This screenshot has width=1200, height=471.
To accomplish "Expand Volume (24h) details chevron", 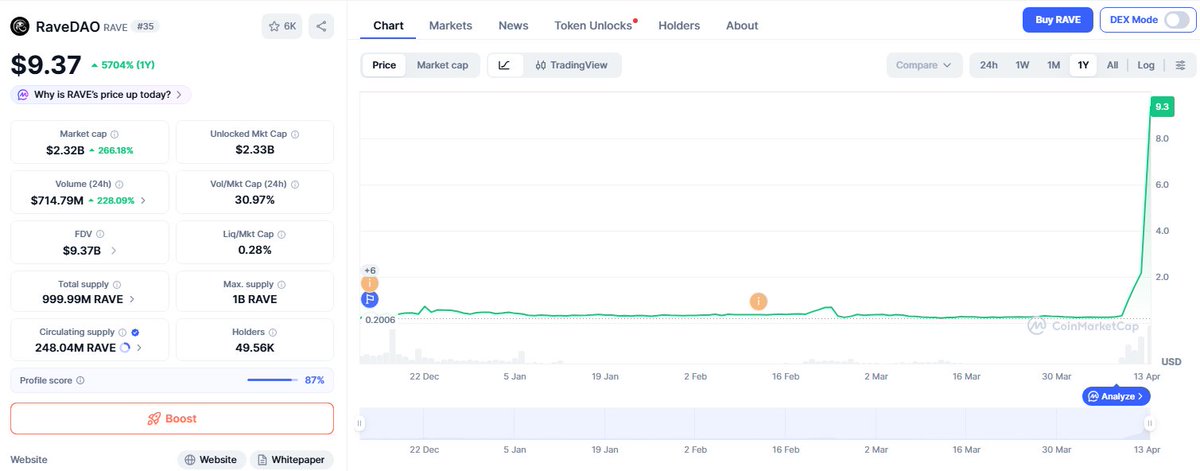I will [x=142, y=200].
